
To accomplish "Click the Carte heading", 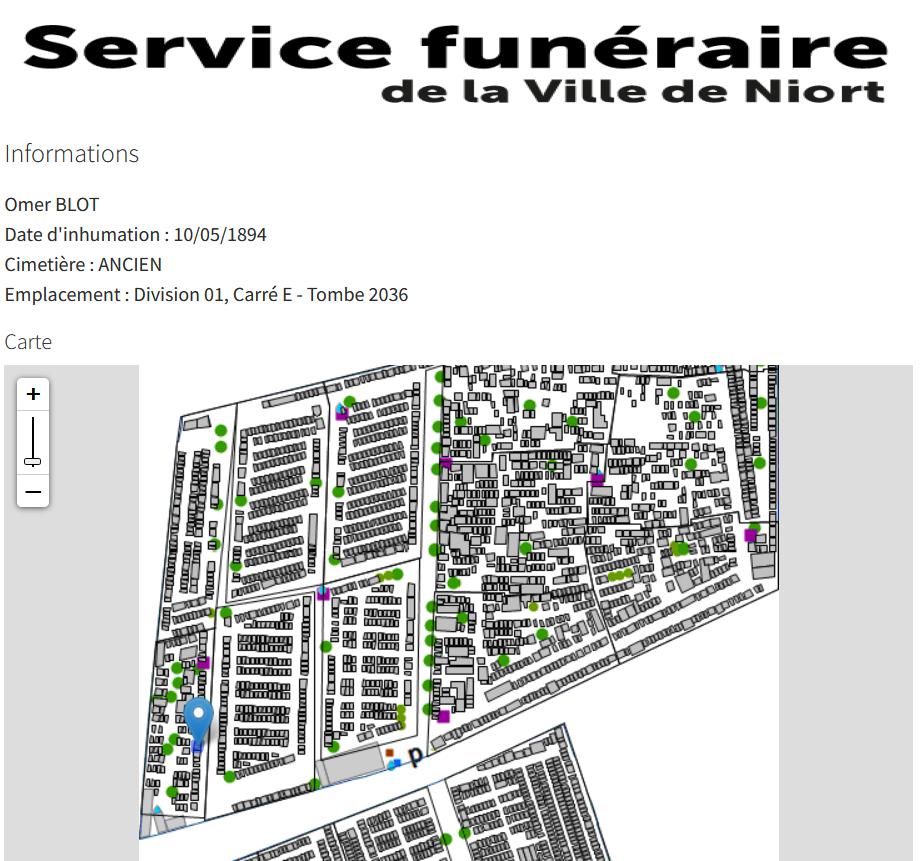I will click(x=28, y=342).
